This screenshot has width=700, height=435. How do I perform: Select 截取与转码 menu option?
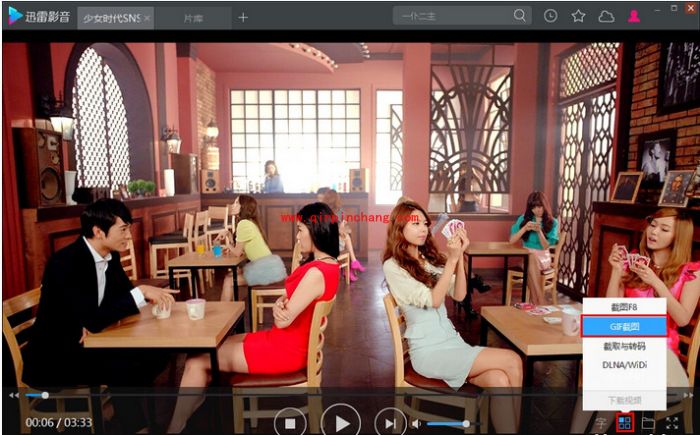[x=624, y=346]
